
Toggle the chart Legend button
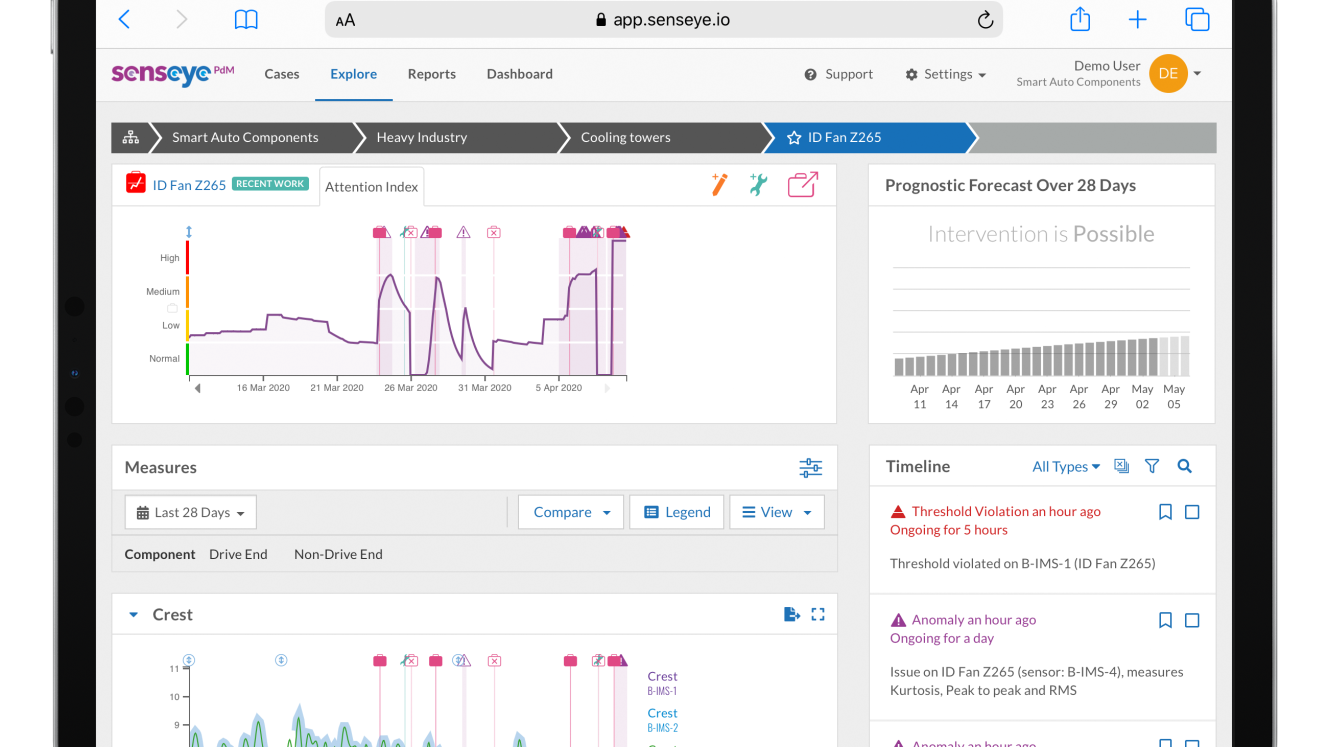click(x=677, y=512)
